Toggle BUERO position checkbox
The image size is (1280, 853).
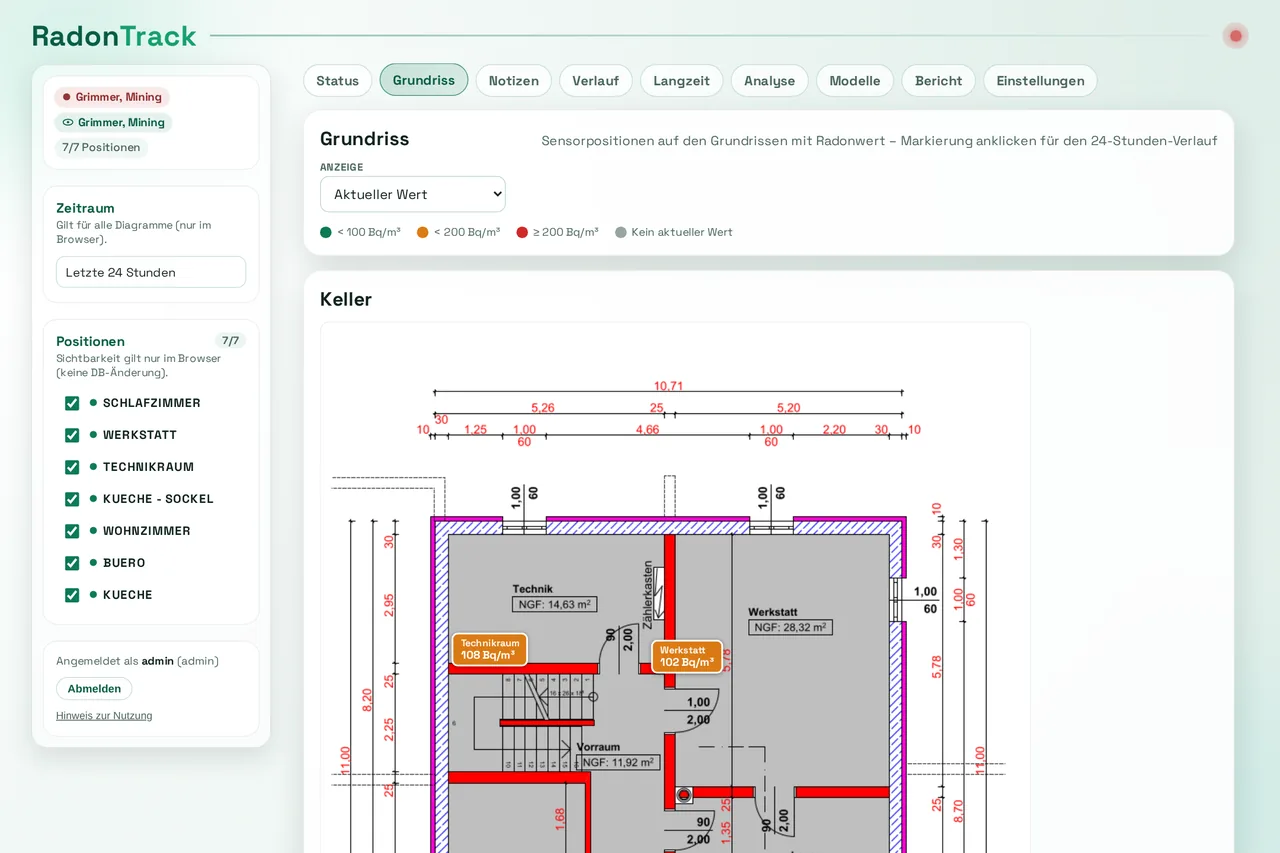point(72,563)
